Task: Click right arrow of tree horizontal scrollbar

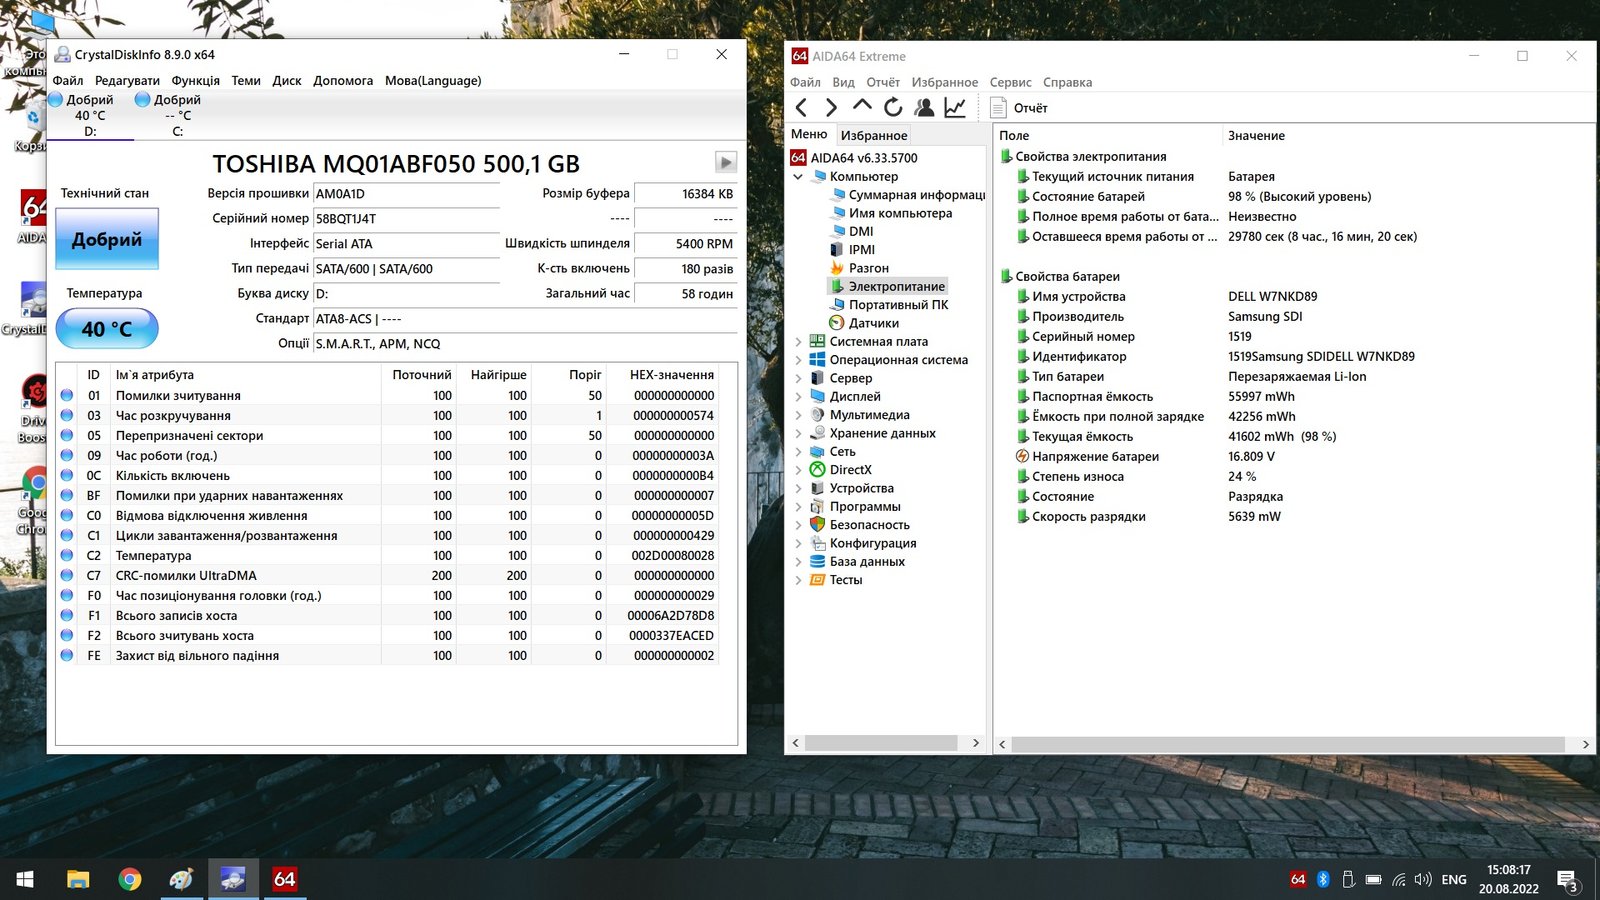Action: 976,743
